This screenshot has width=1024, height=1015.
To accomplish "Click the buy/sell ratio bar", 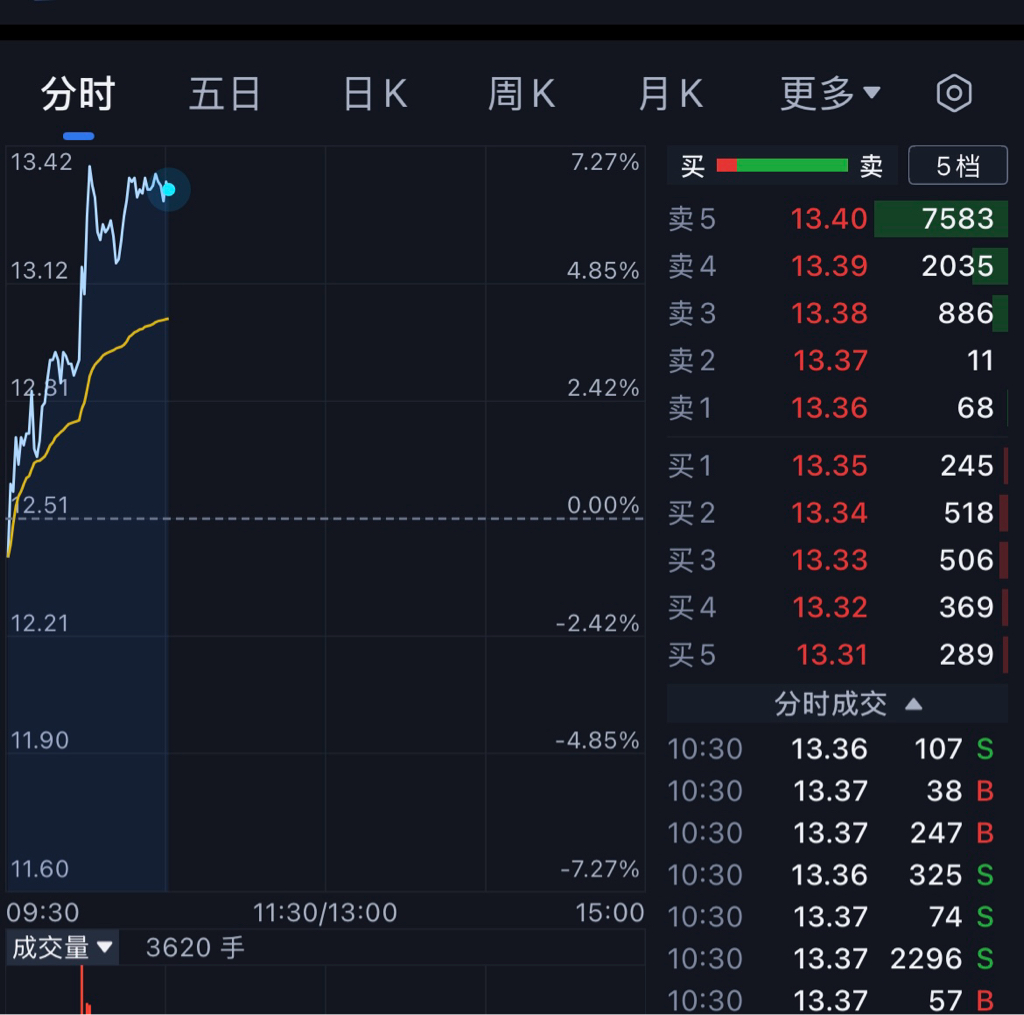I will point(782,166).
